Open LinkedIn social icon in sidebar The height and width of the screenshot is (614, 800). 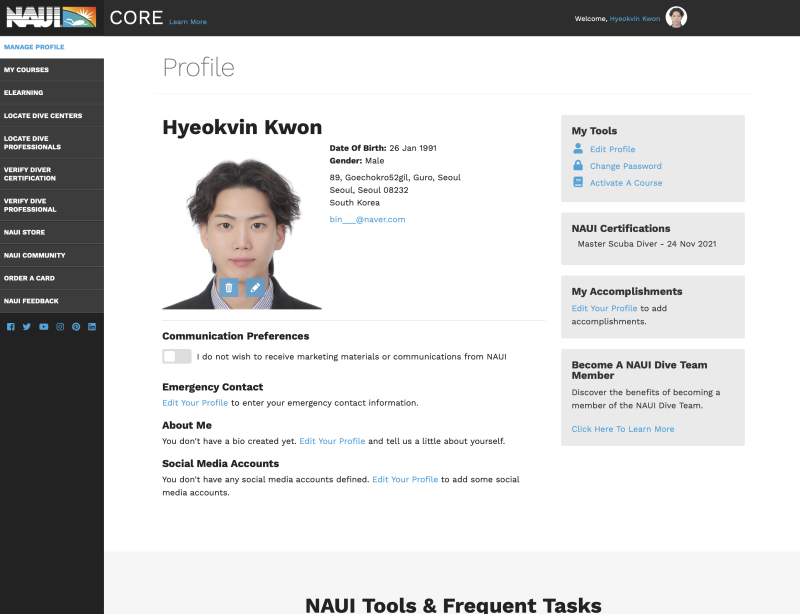coord(92,327)
